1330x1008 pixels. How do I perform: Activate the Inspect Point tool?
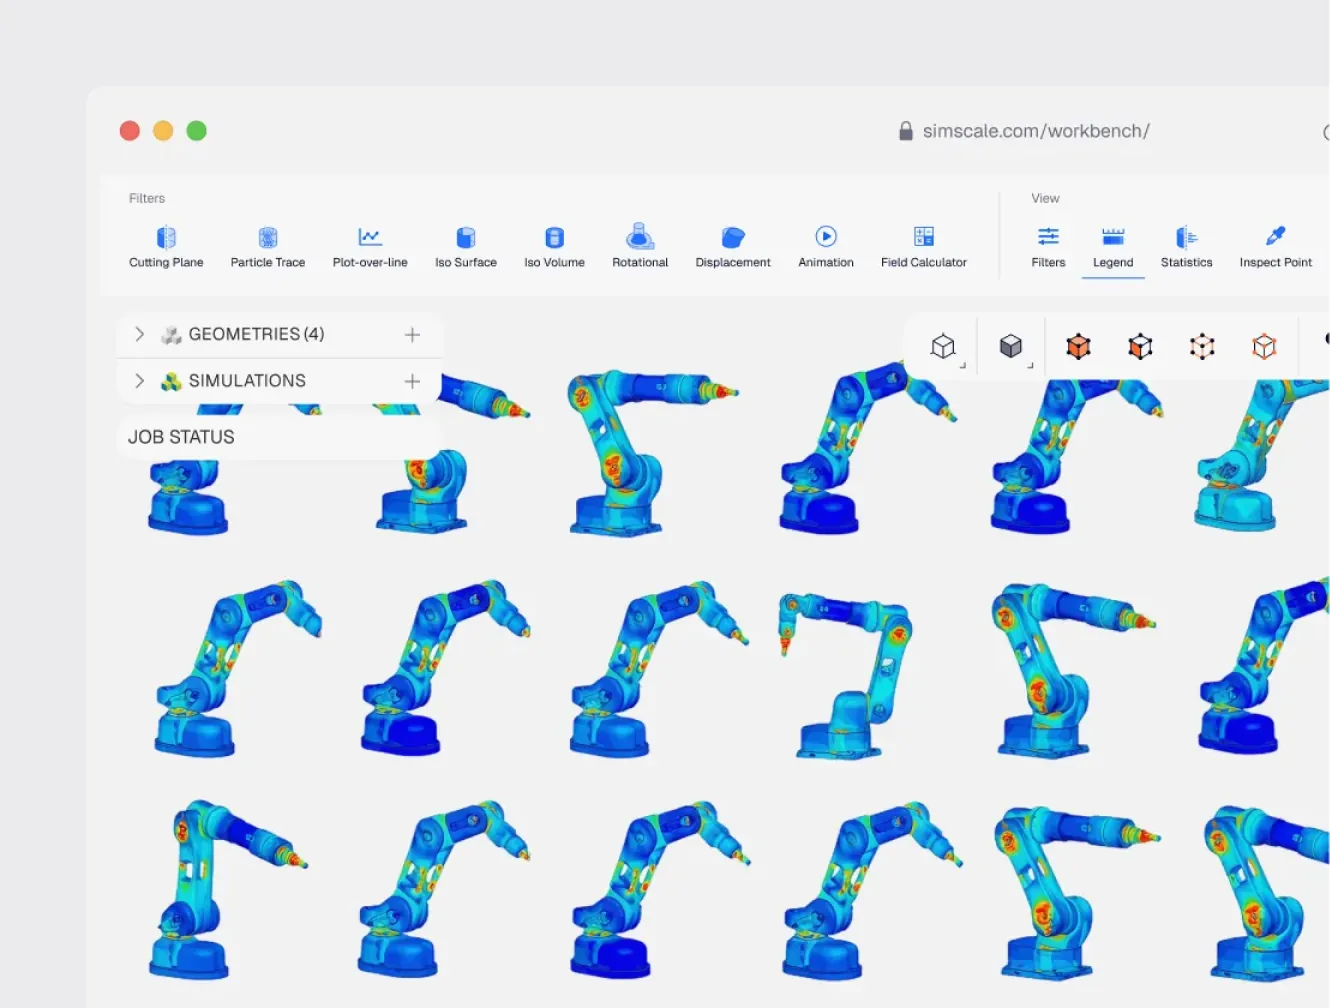(1275, 247)
